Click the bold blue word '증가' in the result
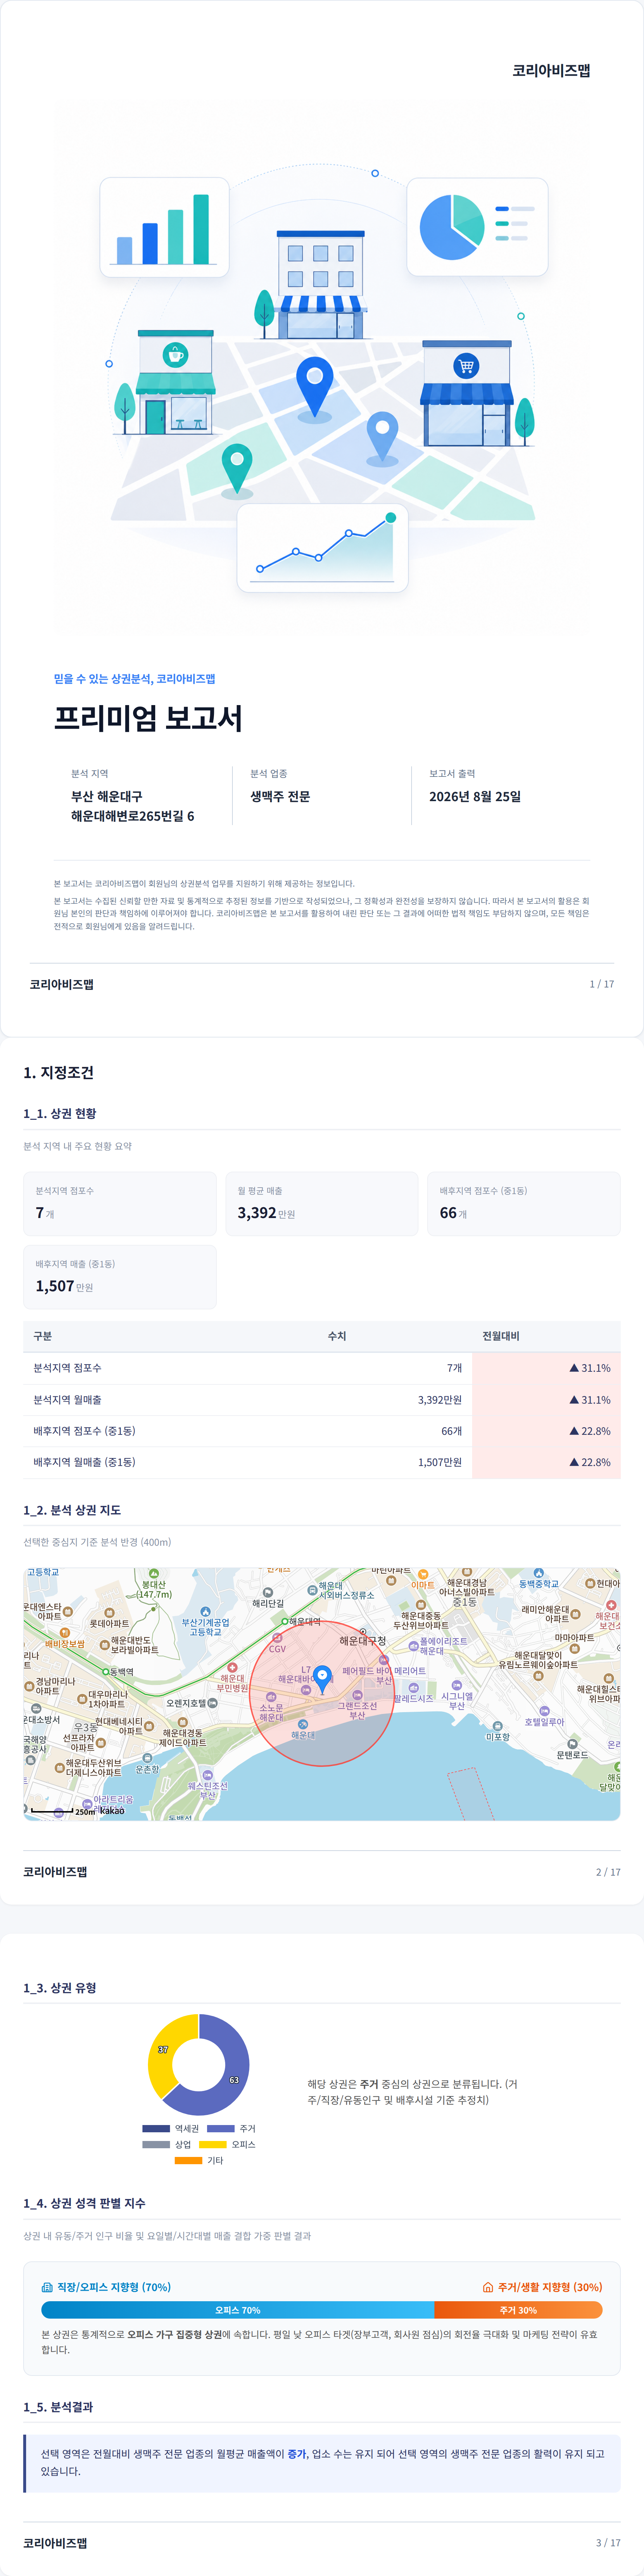 [297, 2453]
